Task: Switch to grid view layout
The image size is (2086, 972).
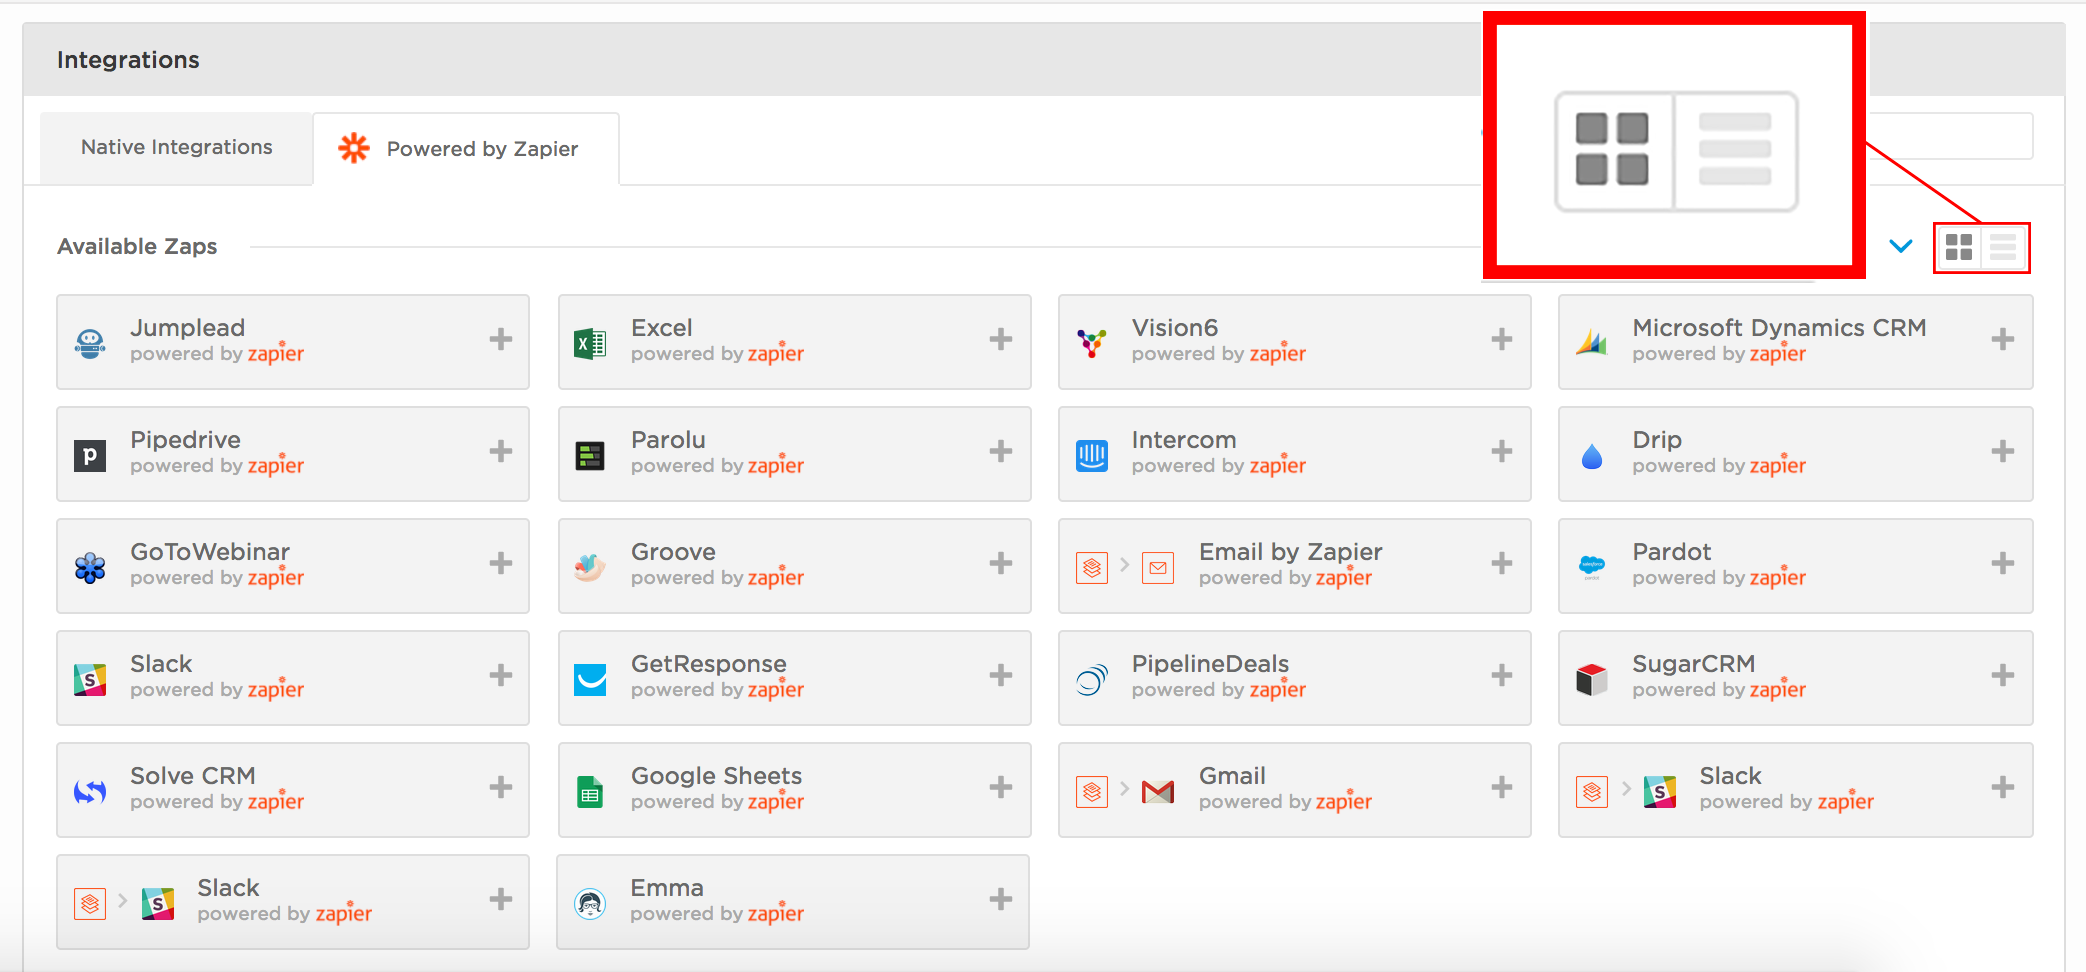Action: (1960, 247)
